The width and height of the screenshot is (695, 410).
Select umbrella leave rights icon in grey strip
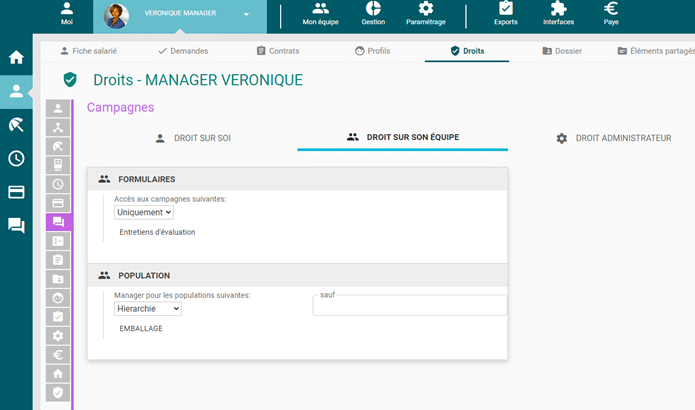(x=58, y=146)
